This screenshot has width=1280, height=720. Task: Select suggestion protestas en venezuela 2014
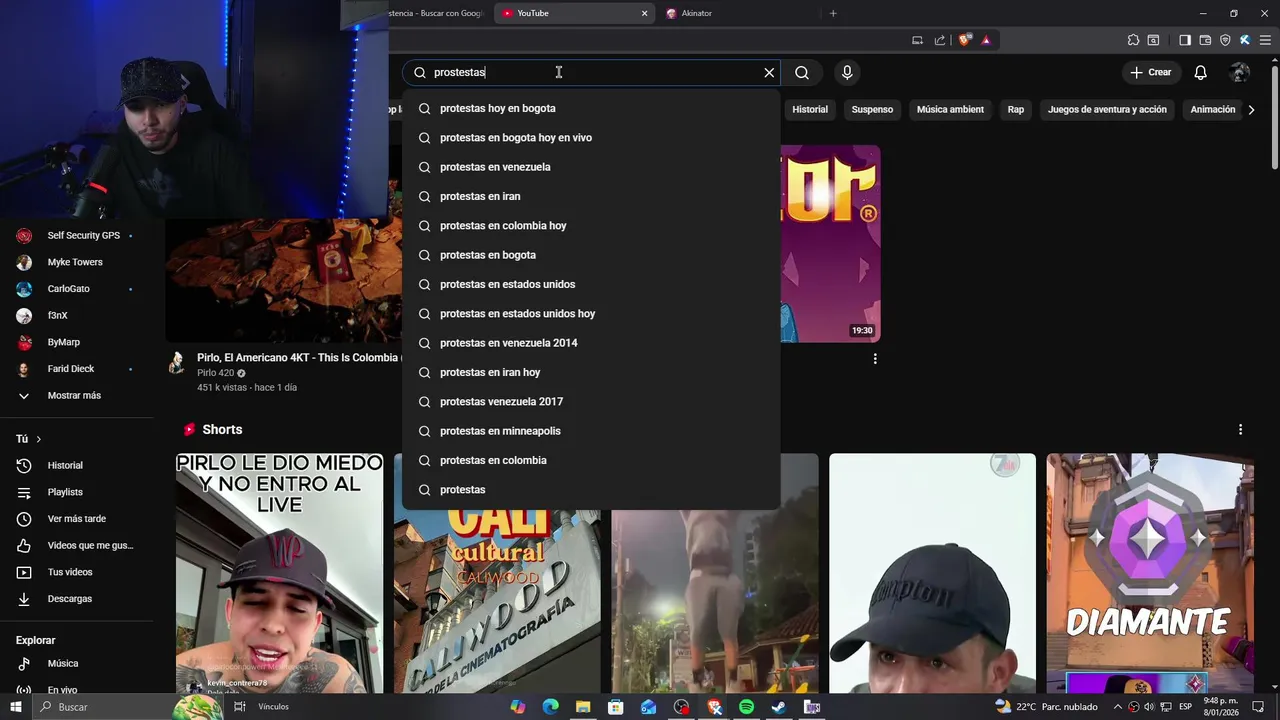591,343
